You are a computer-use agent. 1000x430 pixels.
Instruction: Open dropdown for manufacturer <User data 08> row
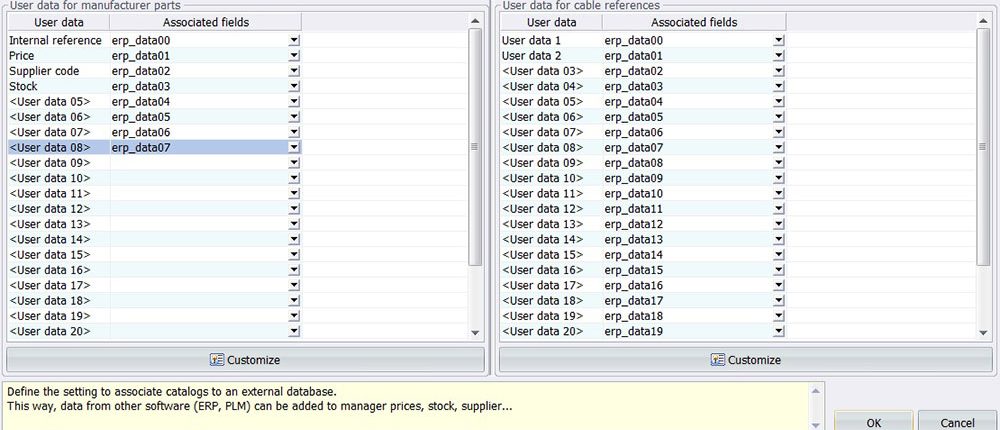click(294, 147)
